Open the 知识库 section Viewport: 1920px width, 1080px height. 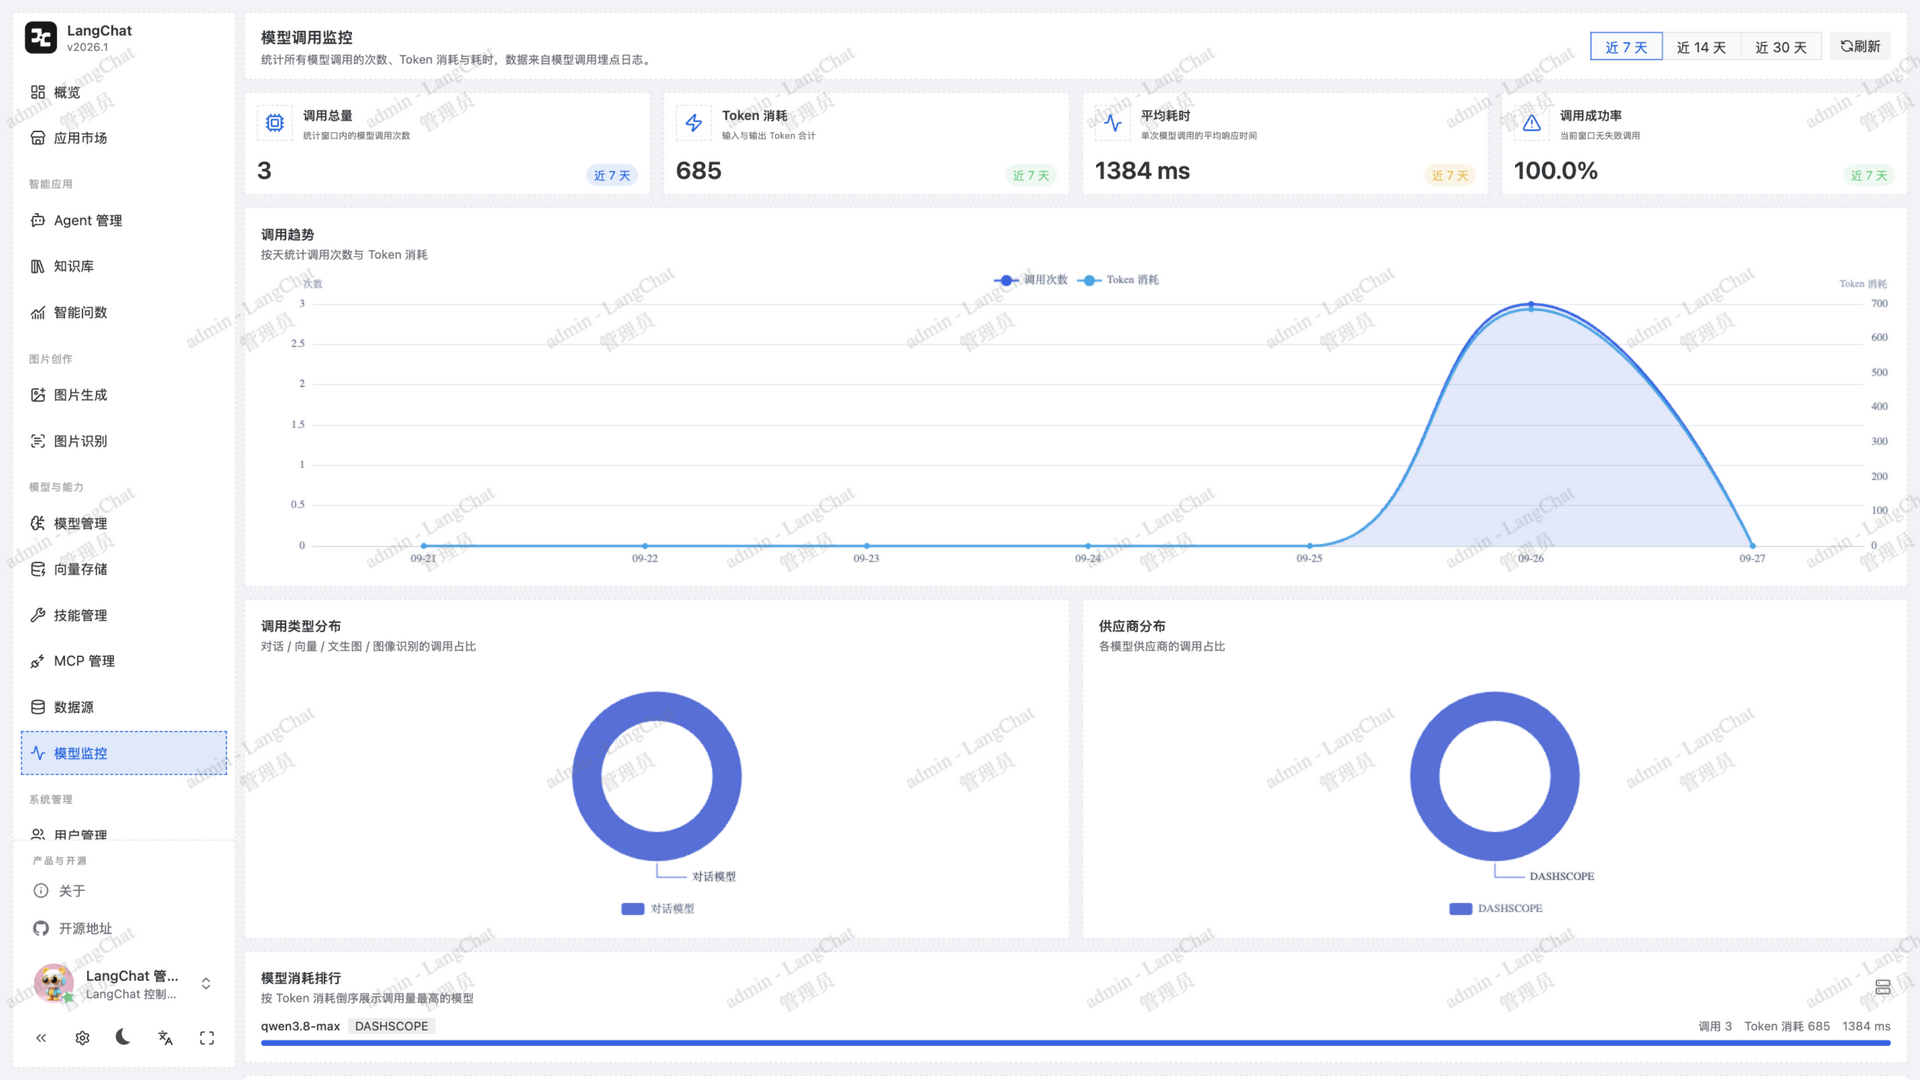(124, 266)
